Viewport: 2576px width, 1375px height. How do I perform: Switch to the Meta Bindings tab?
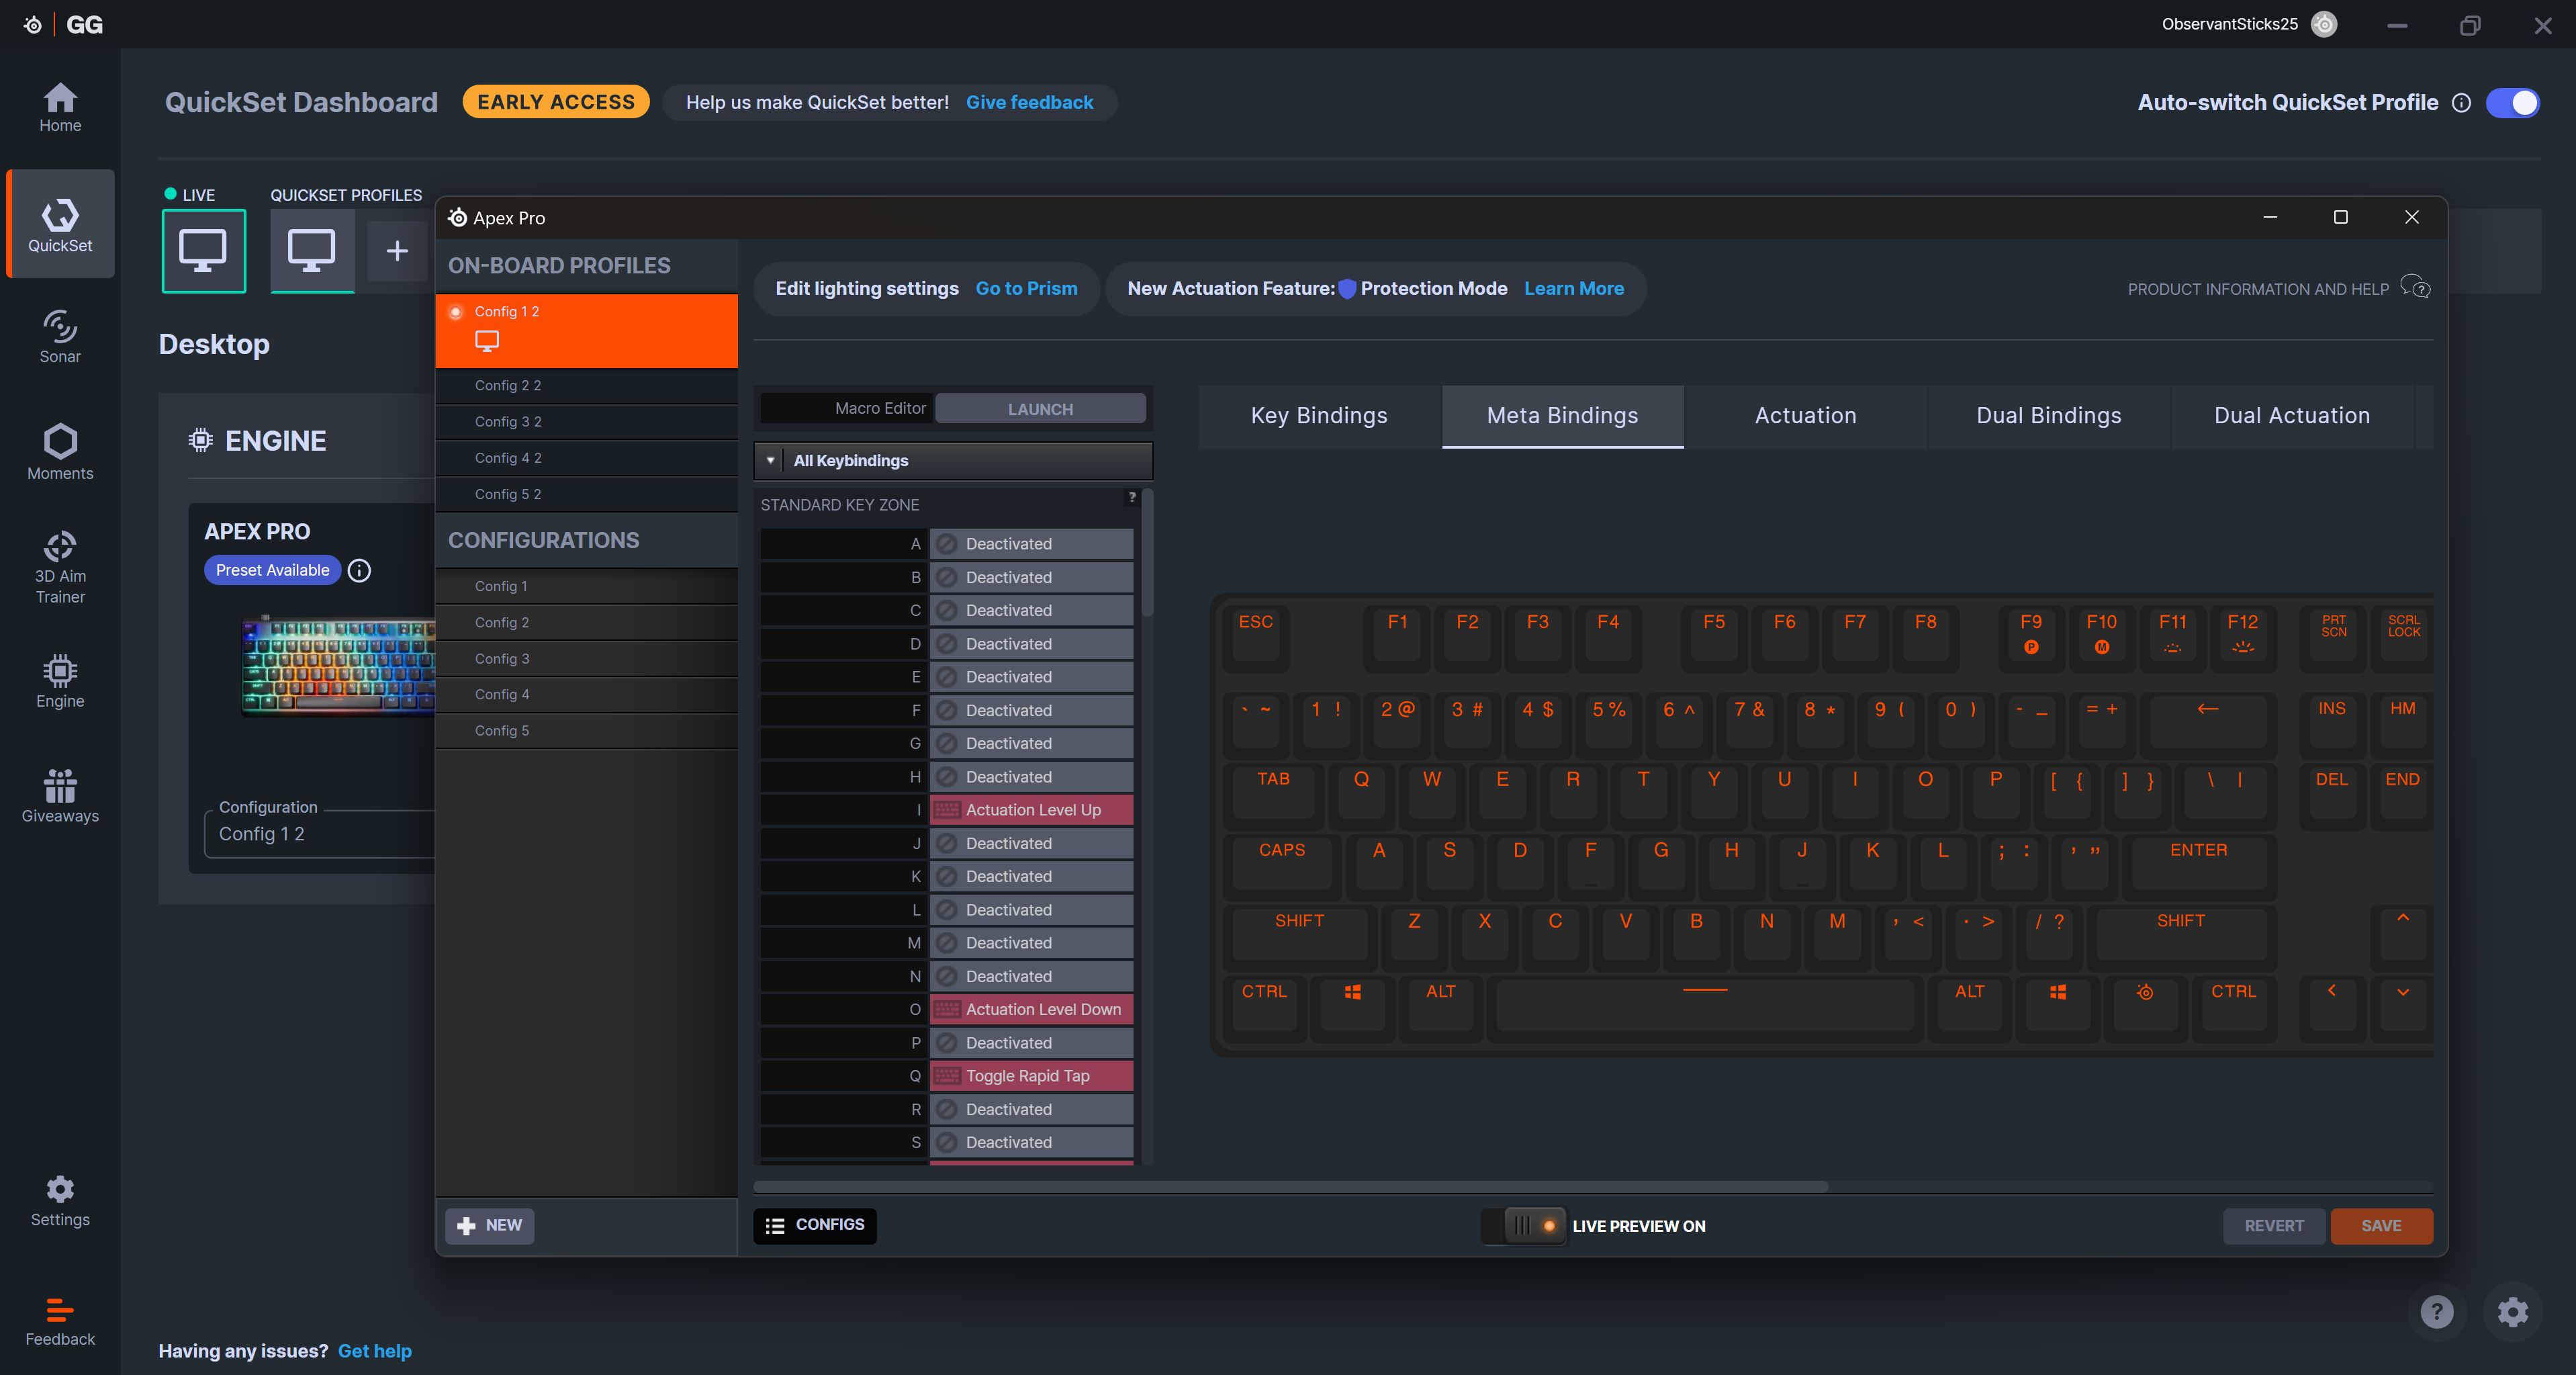point(1562,416)
